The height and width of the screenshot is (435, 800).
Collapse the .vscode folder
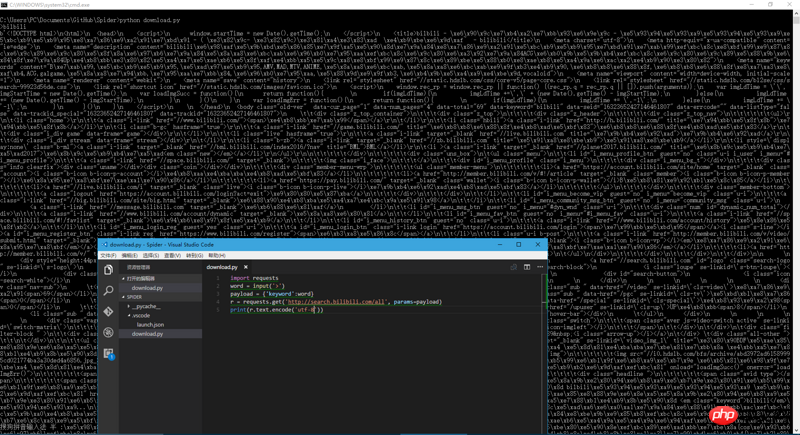[142, 316]
